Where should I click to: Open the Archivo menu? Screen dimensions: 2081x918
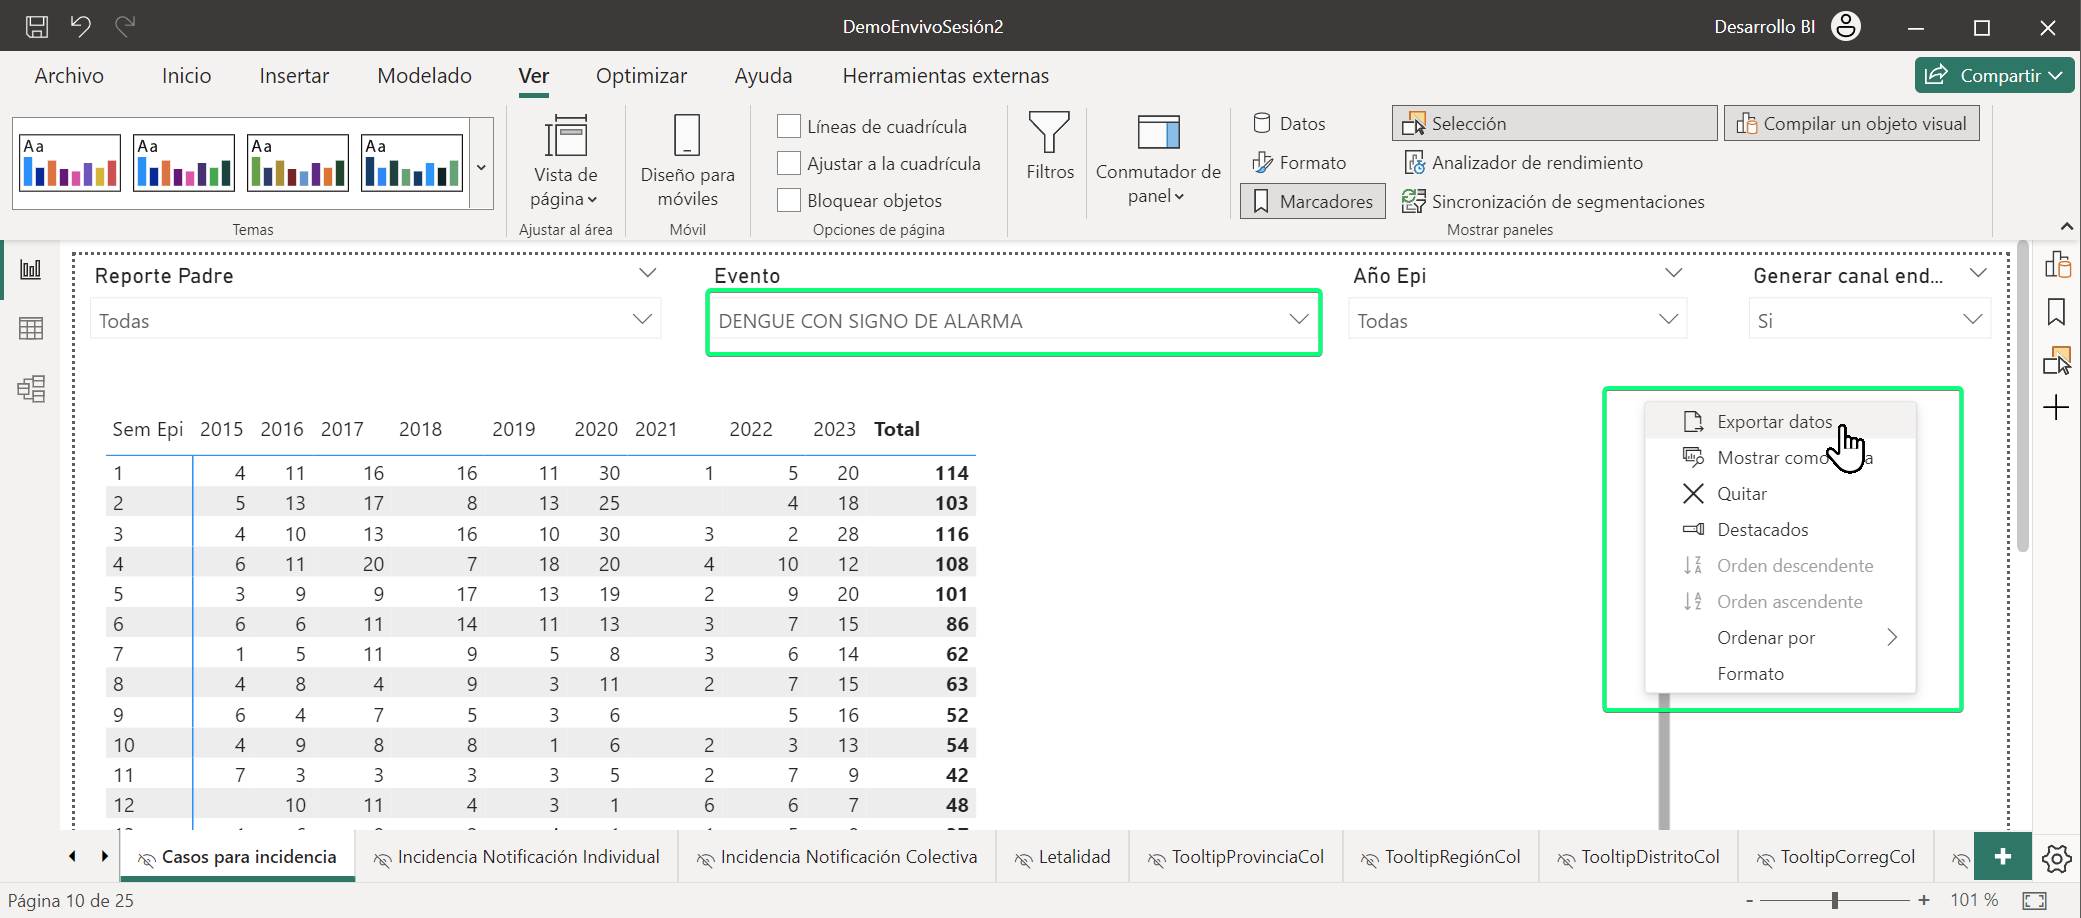coord(69,75)
